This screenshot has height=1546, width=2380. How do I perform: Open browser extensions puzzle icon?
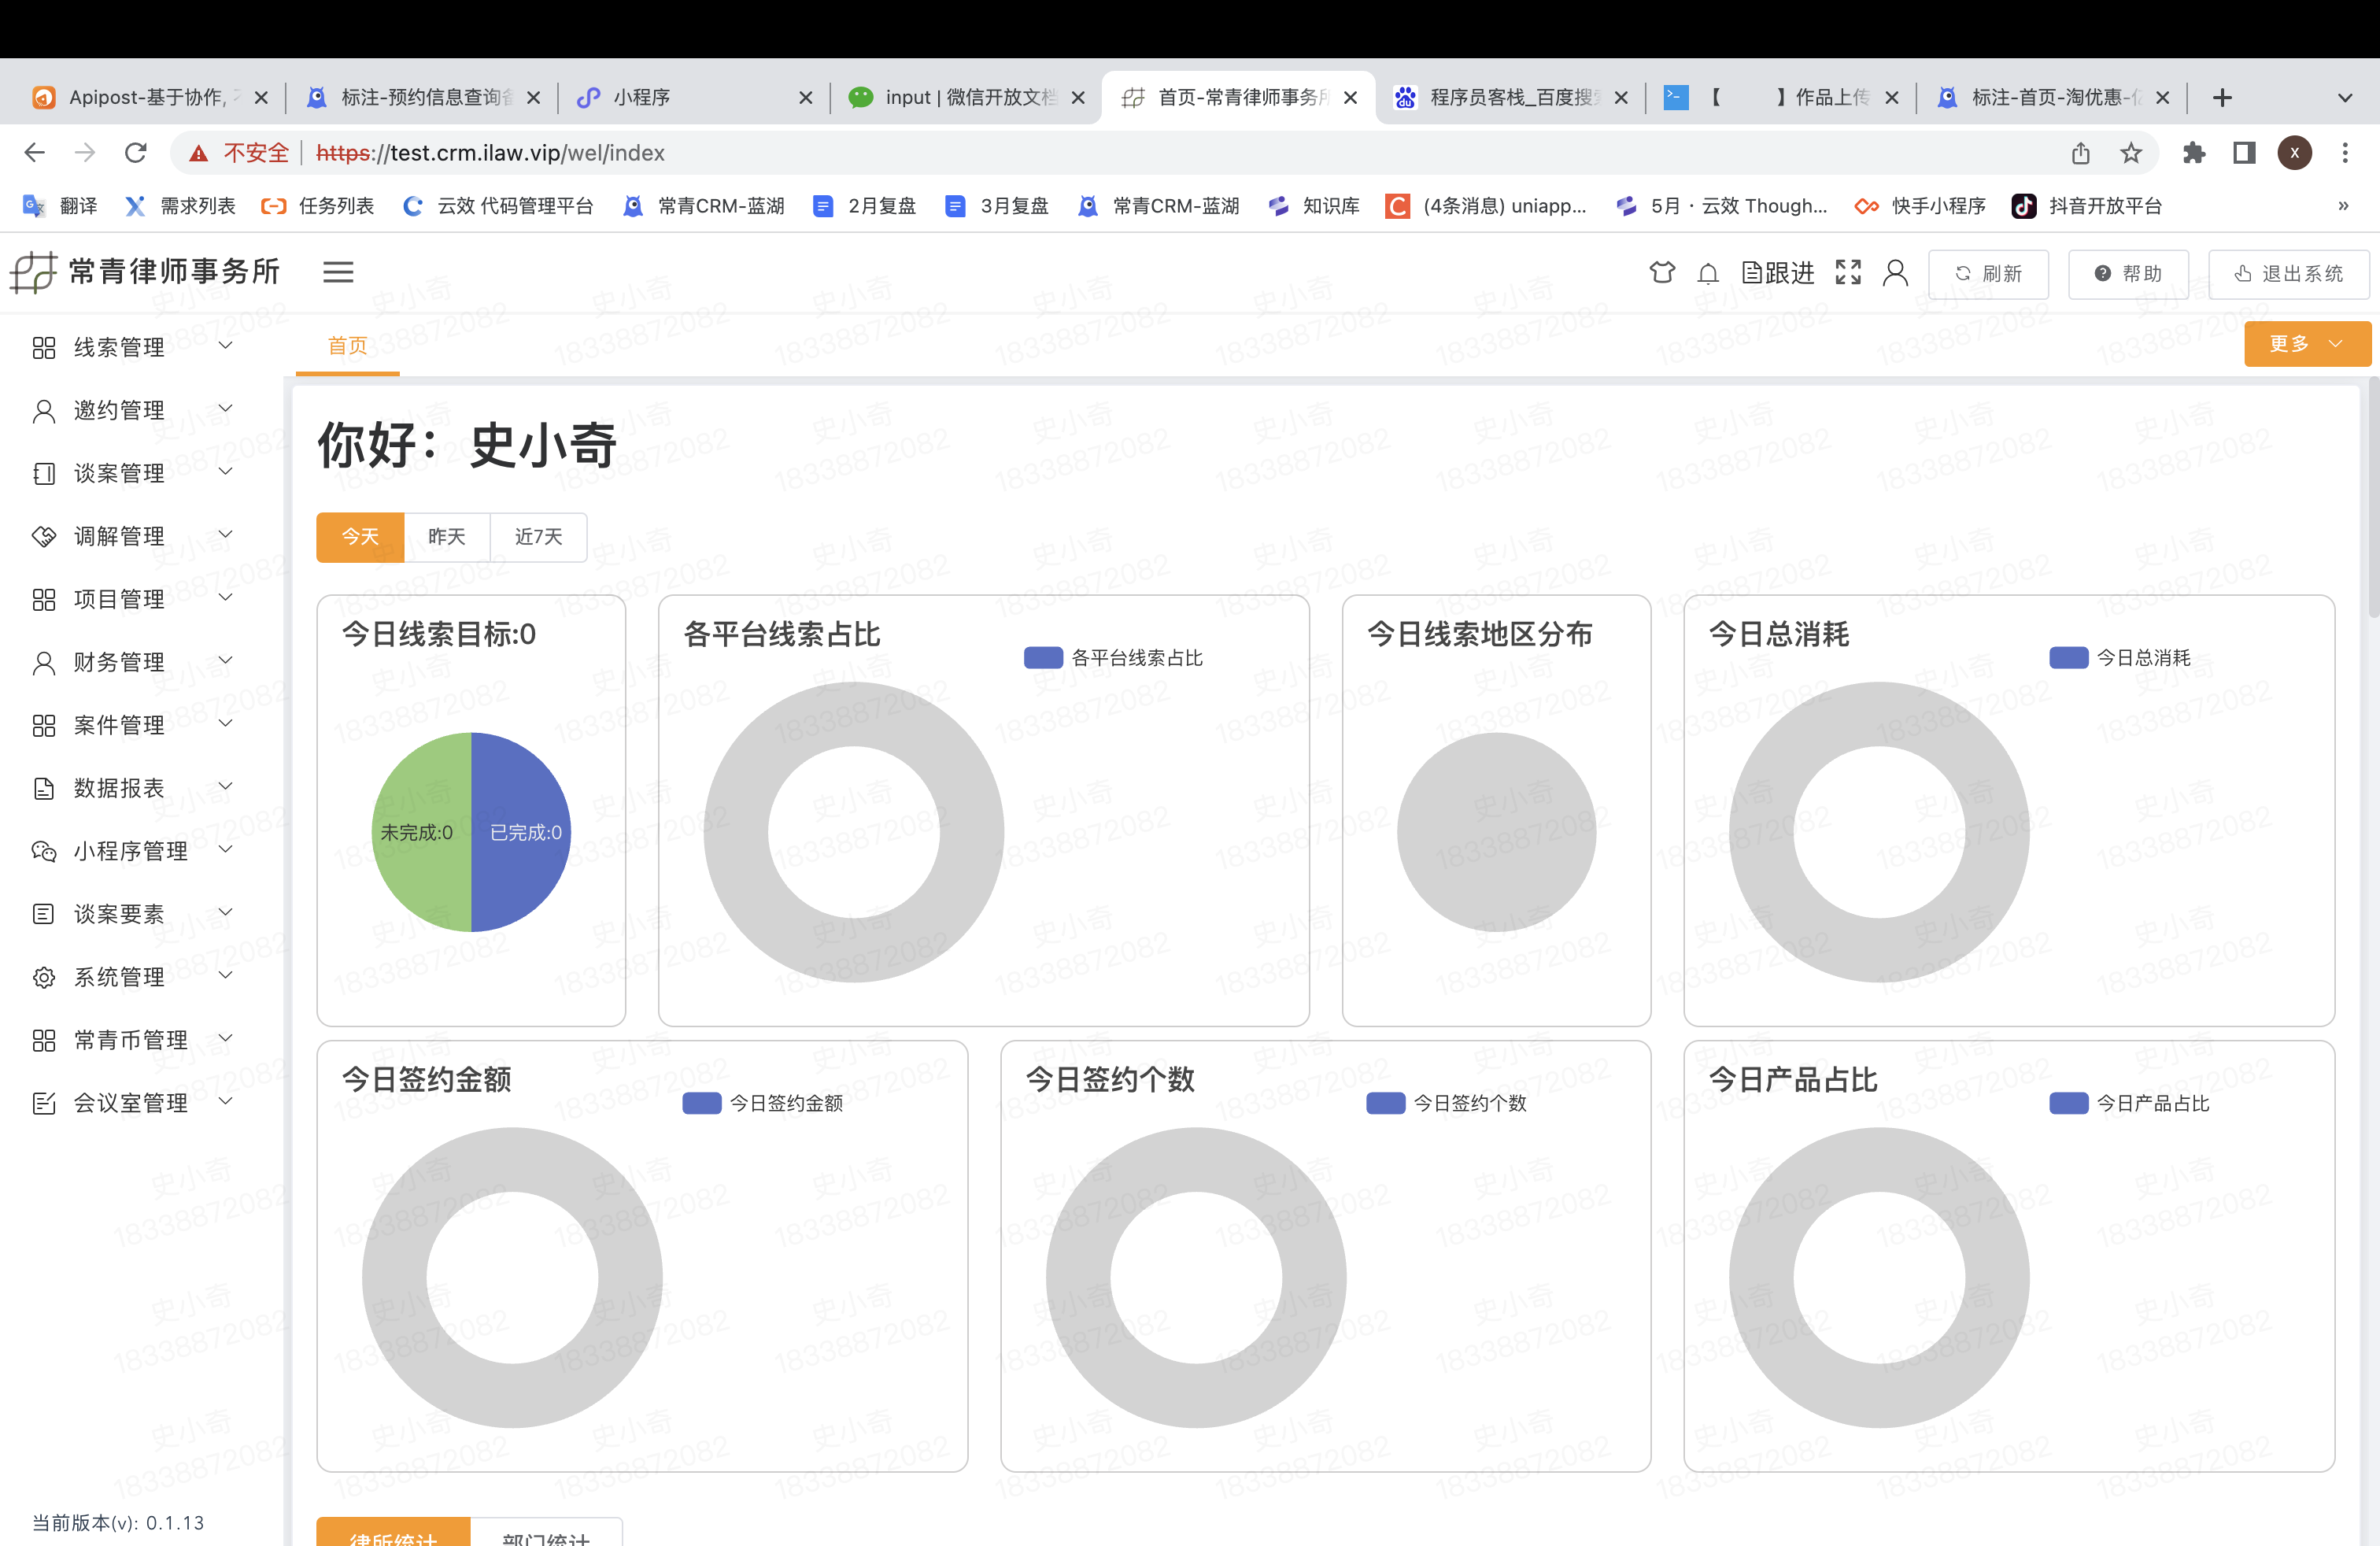tap(2194, 152)
